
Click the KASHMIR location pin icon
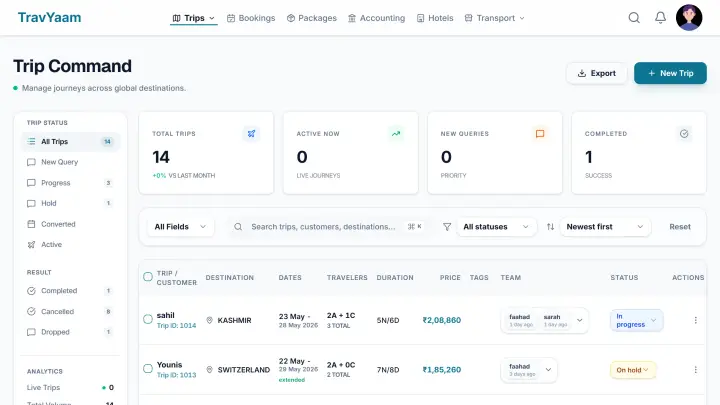click(209, 320)
